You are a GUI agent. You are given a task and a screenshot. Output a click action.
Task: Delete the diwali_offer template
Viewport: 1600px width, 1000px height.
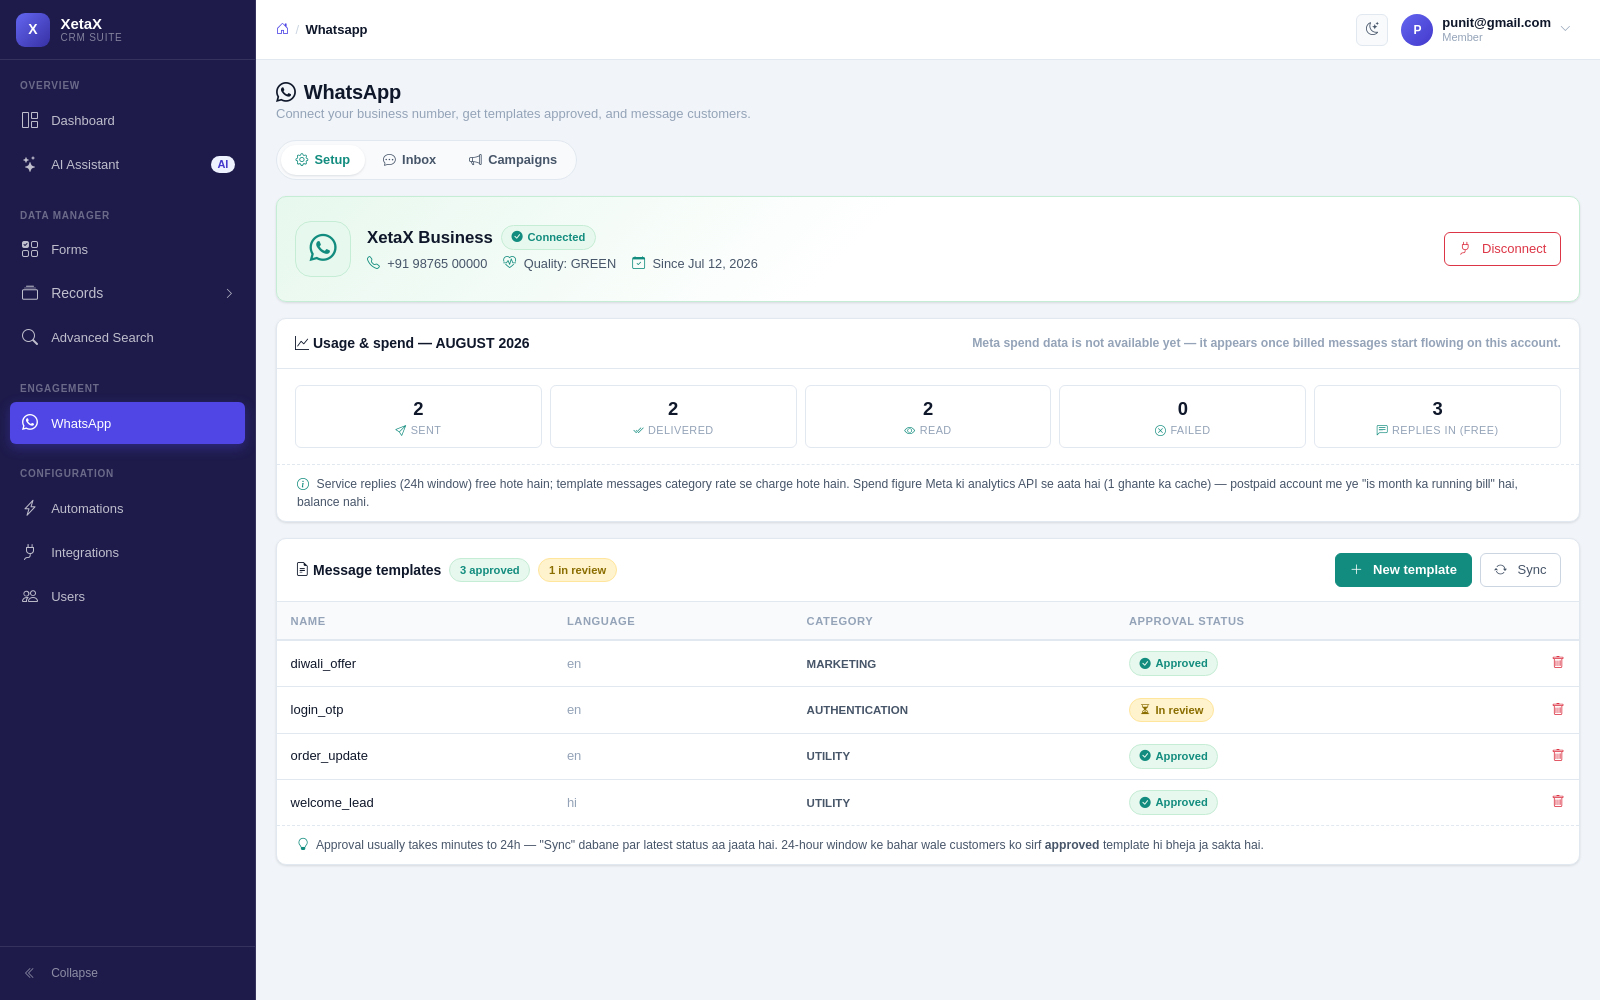[x=1558, y=662]
